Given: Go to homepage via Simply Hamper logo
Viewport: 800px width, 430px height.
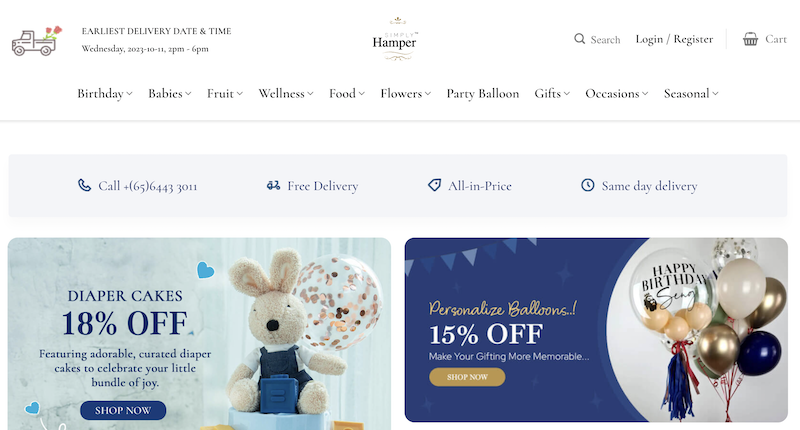Looking at the screenshot, I should click(x=395, y=39).
